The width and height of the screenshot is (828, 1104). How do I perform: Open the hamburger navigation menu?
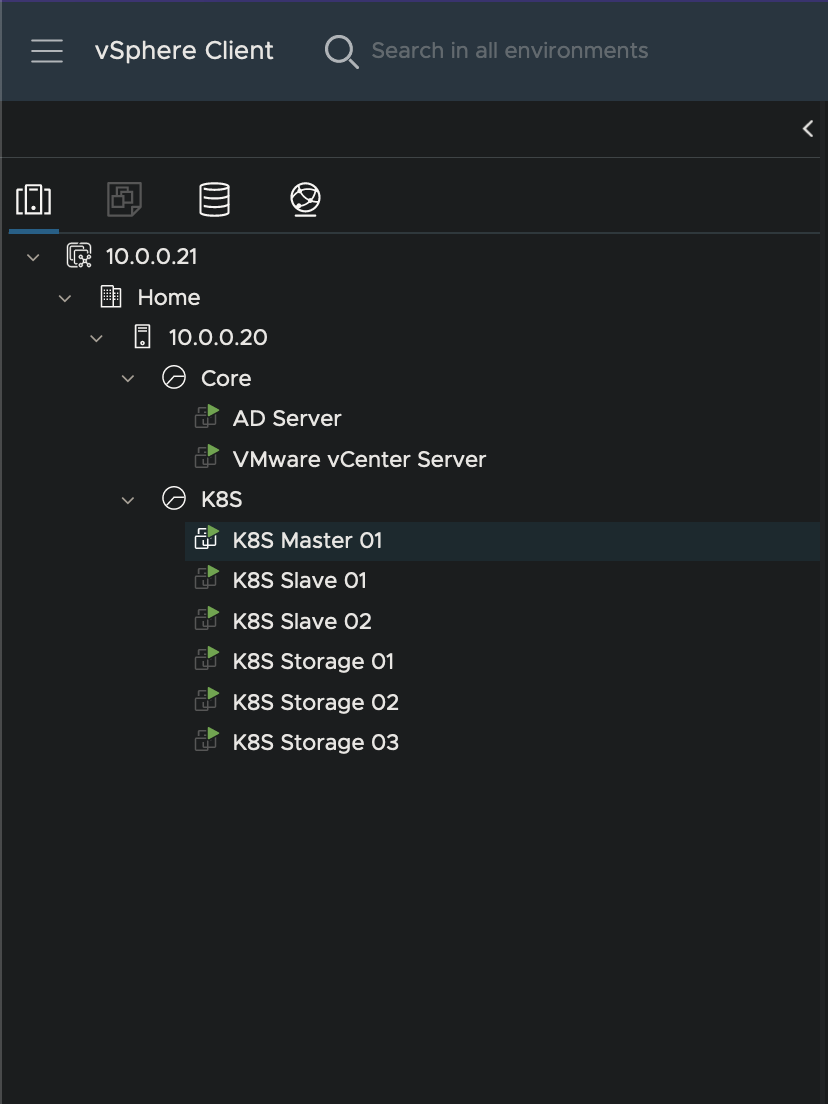point(47,51)
